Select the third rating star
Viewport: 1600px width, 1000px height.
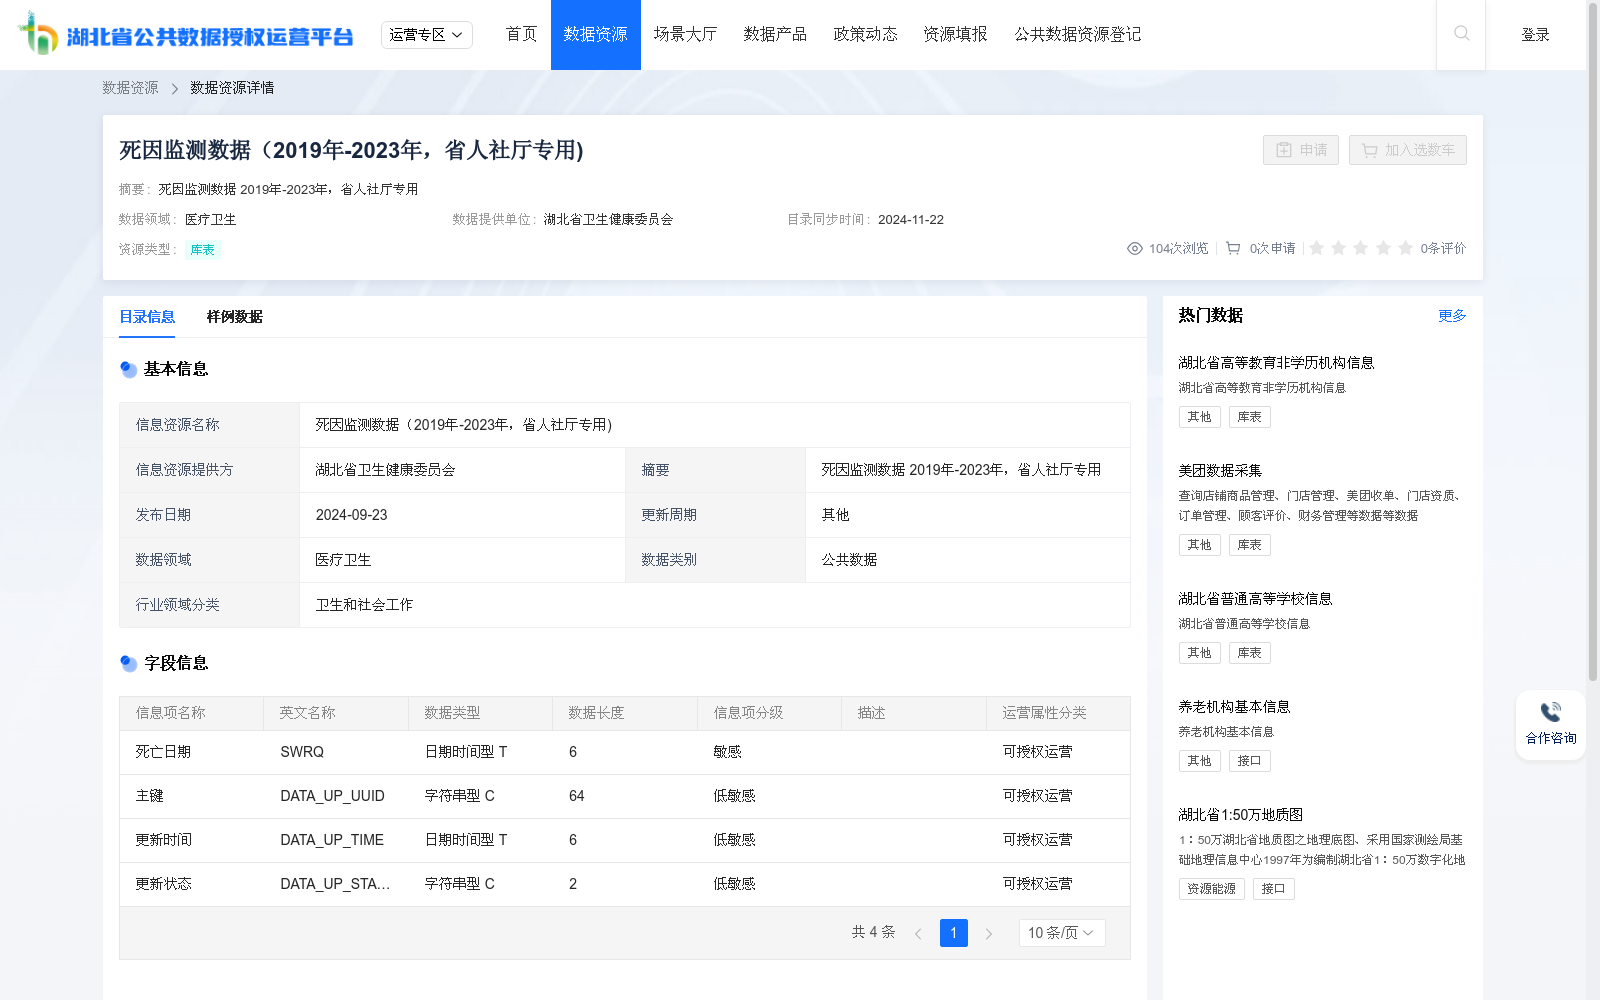1361,248
